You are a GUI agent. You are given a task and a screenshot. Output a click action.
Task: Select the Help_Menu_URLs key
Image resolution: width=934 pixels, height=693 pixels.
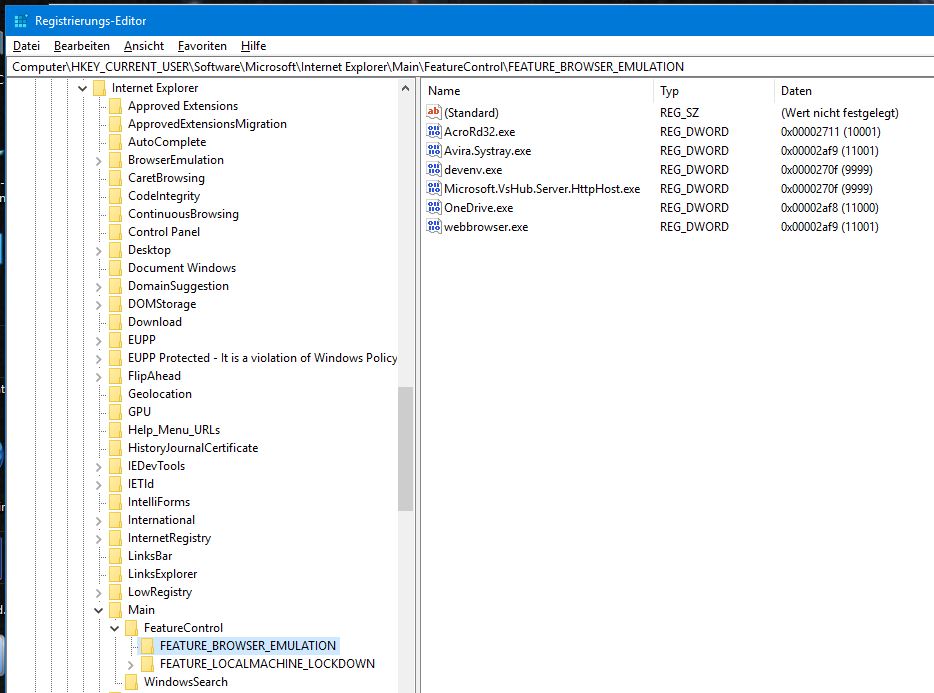coord(173,430)
